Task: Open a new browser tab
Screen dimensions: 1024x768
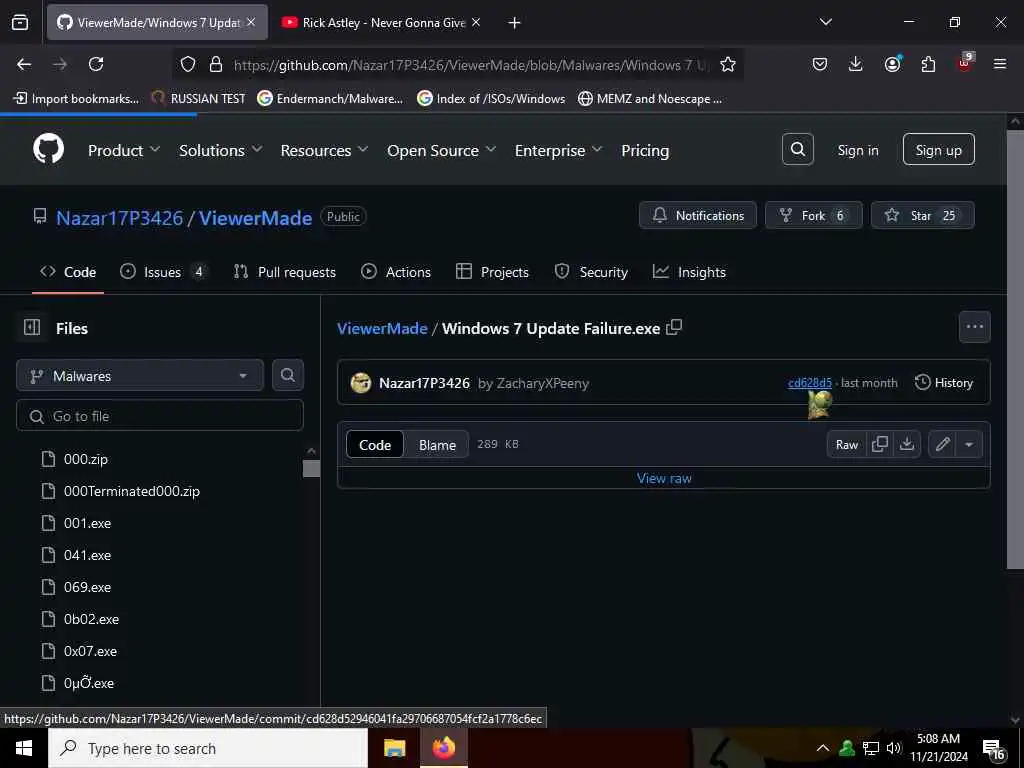Action: (x=514, y=22)
